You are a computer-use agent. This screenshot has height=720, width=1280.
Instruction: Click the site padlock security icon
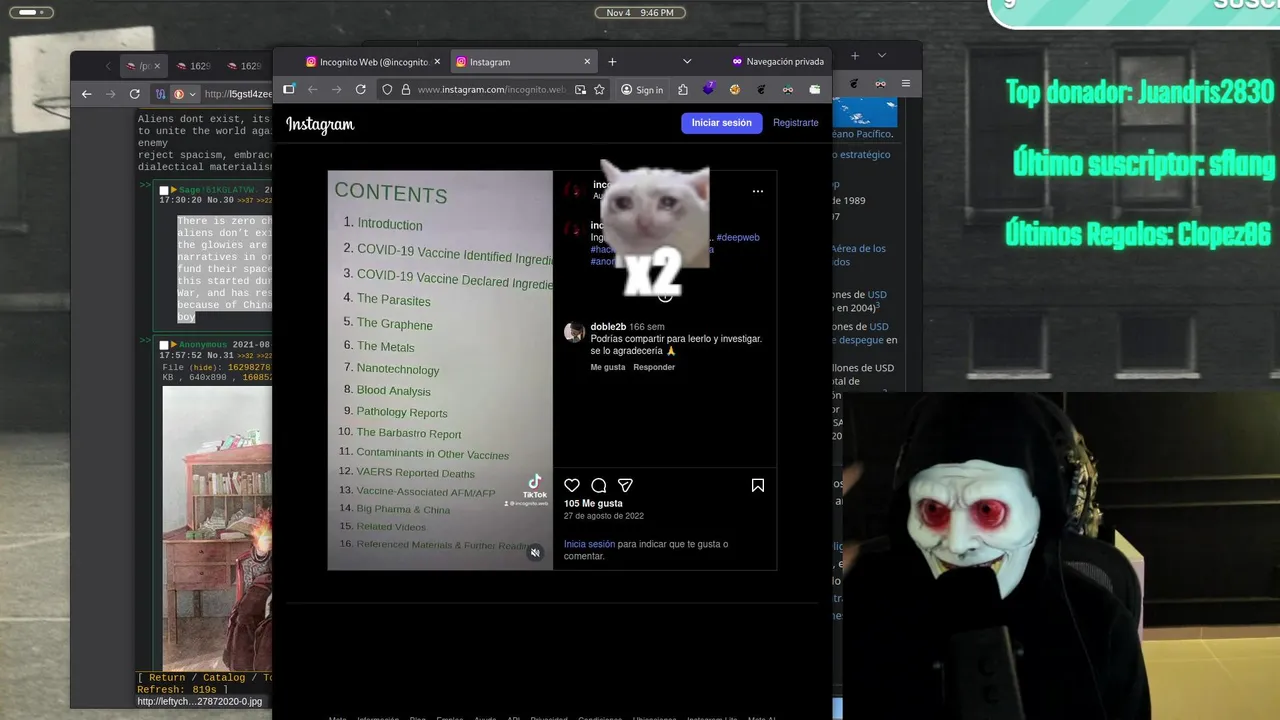tap(405, 89)
